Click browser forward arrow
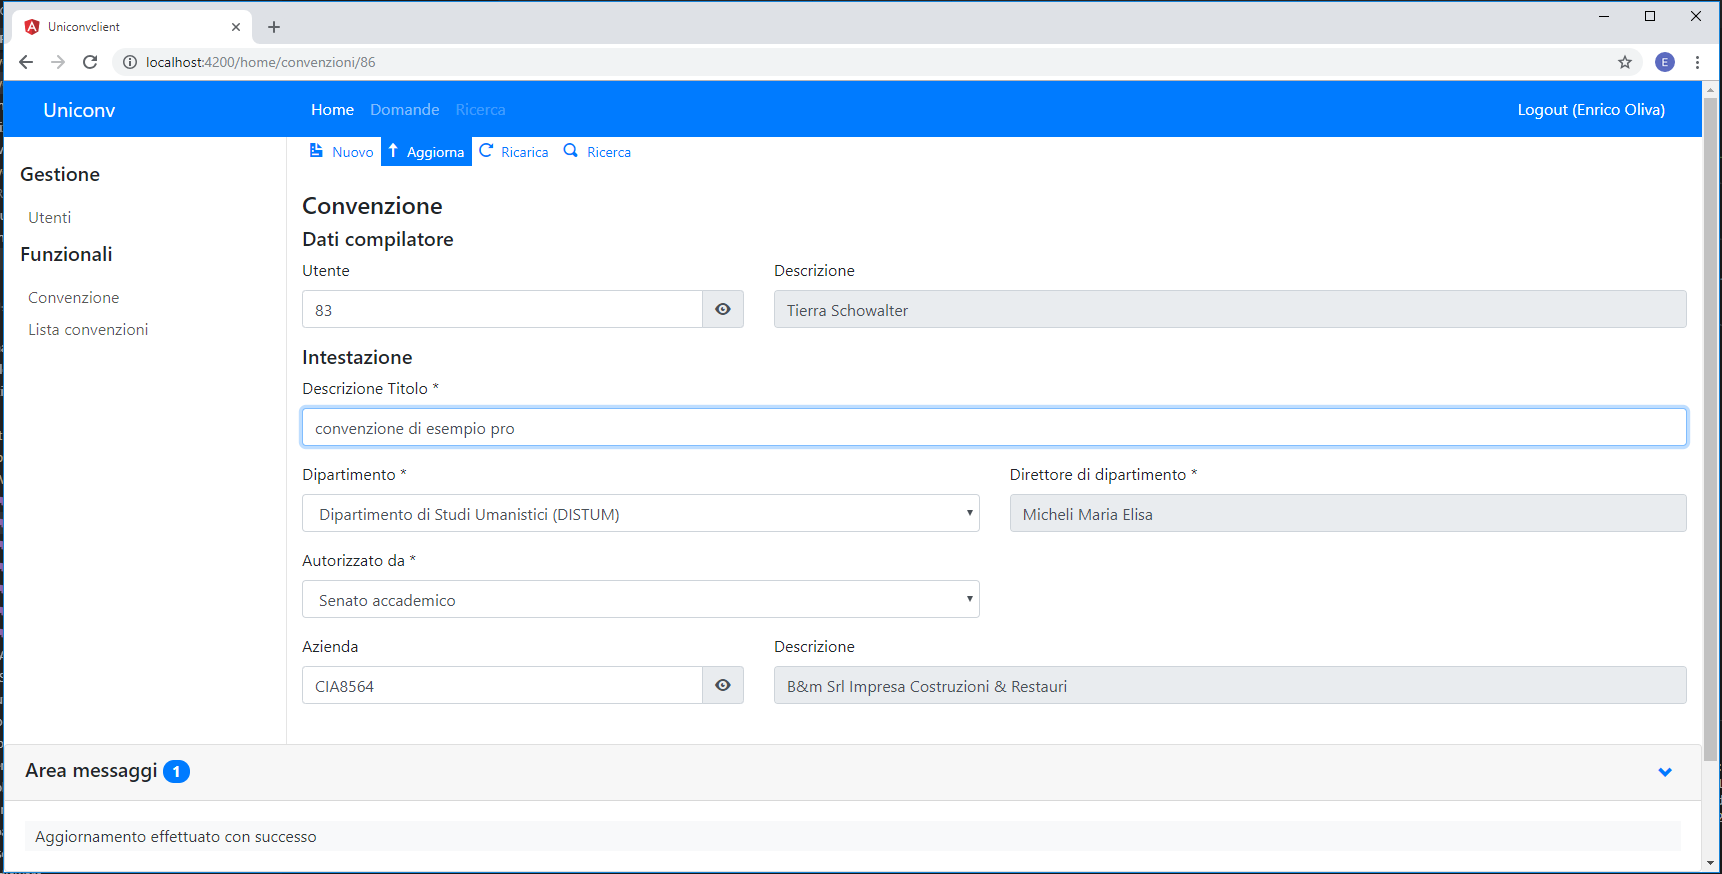The height and width of the screenshot is (874, 1722). pos(58,62)
